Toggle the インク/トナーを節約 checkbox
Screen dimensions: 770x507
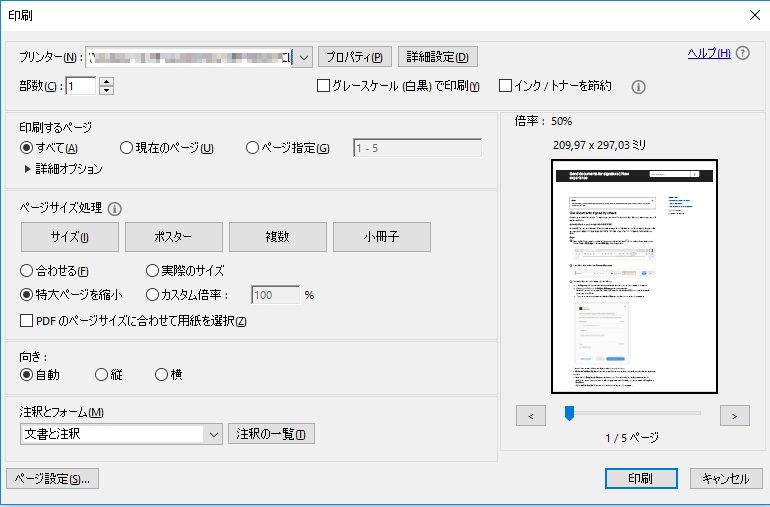(x=505, y=86)
